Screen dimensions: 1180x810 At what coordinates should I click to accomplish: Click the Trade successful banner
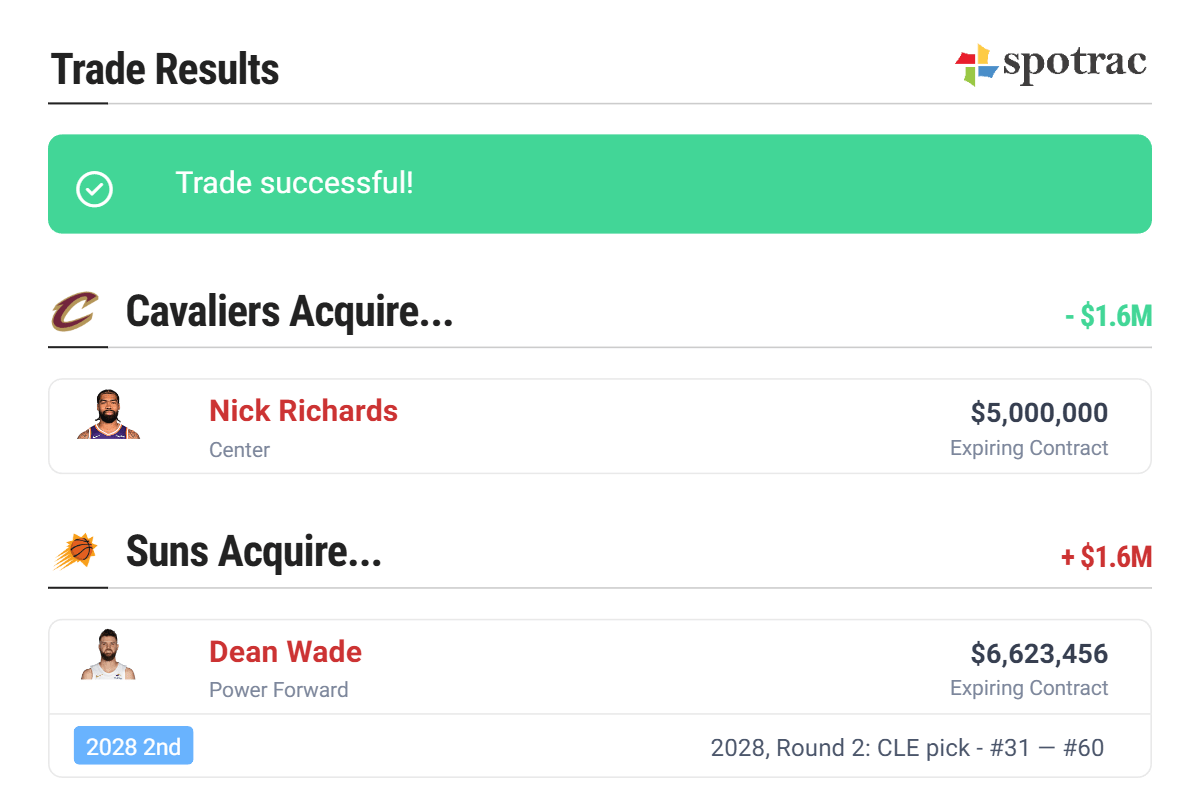coord(600,184)
